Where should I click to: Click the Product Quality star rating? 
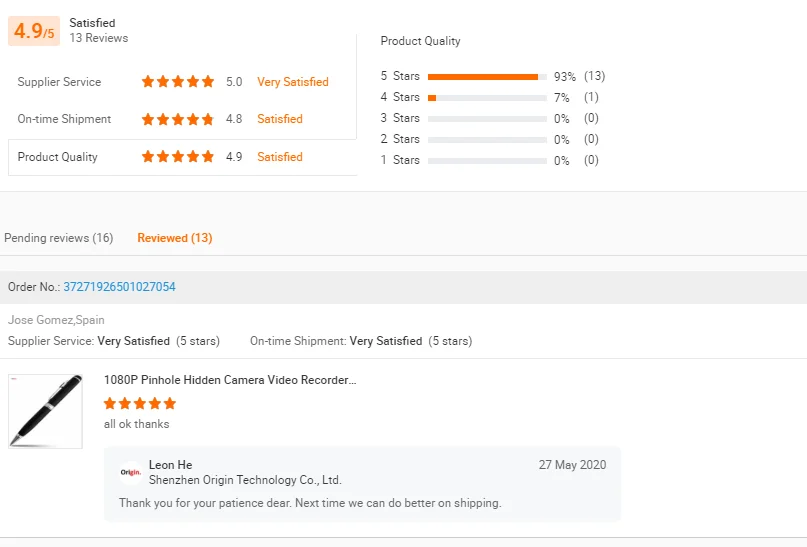[x=178, y=157]
